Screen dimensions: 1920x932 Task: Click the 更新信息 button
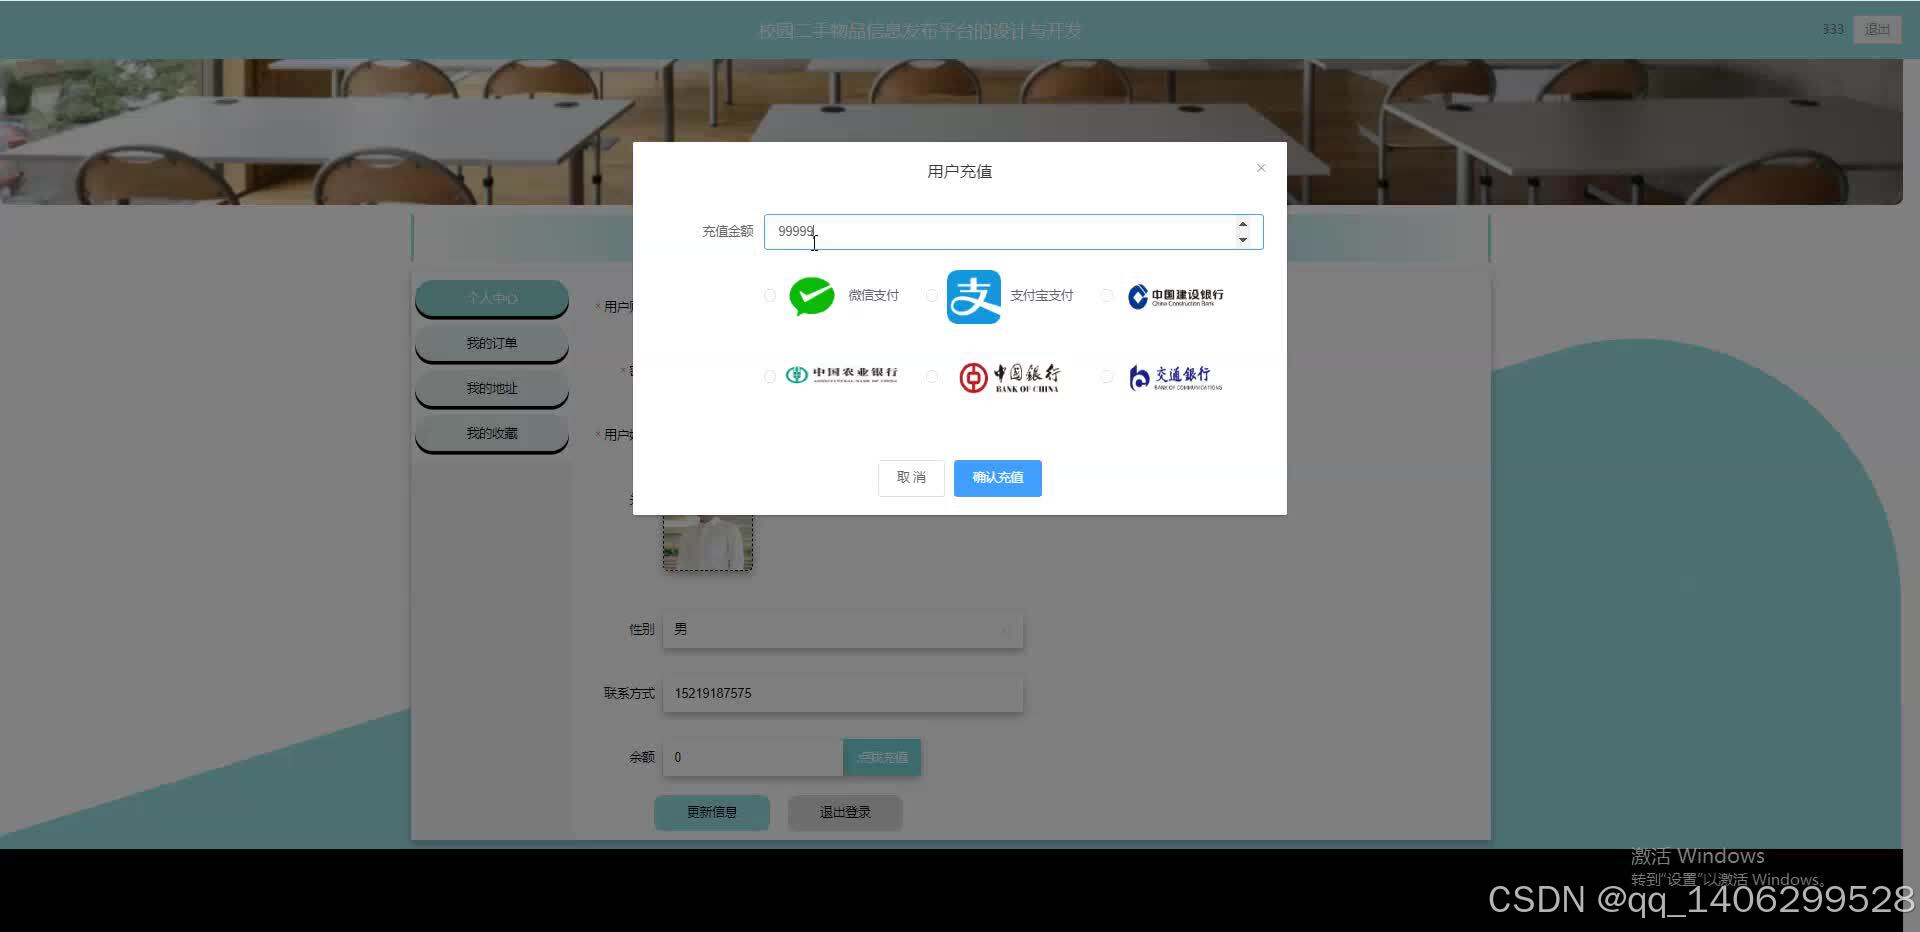[x=712, y=813]
